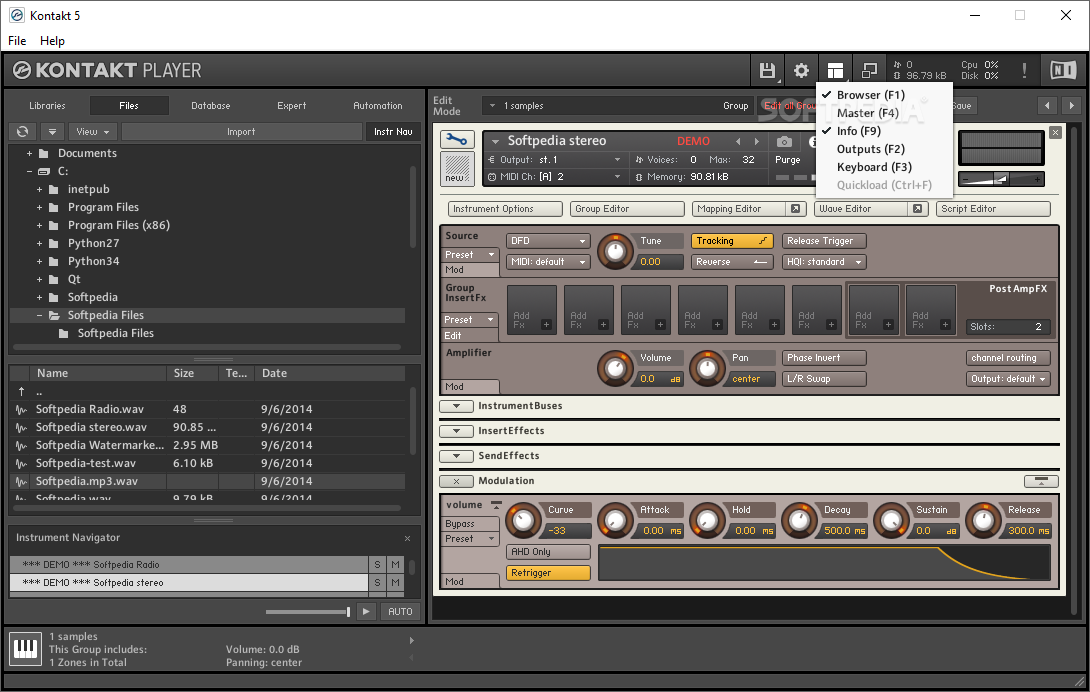This screenshot has width=1090, height=692.
Task: Go to next instrument arrow in Edit Mode
Action: tap(1071, 106)
